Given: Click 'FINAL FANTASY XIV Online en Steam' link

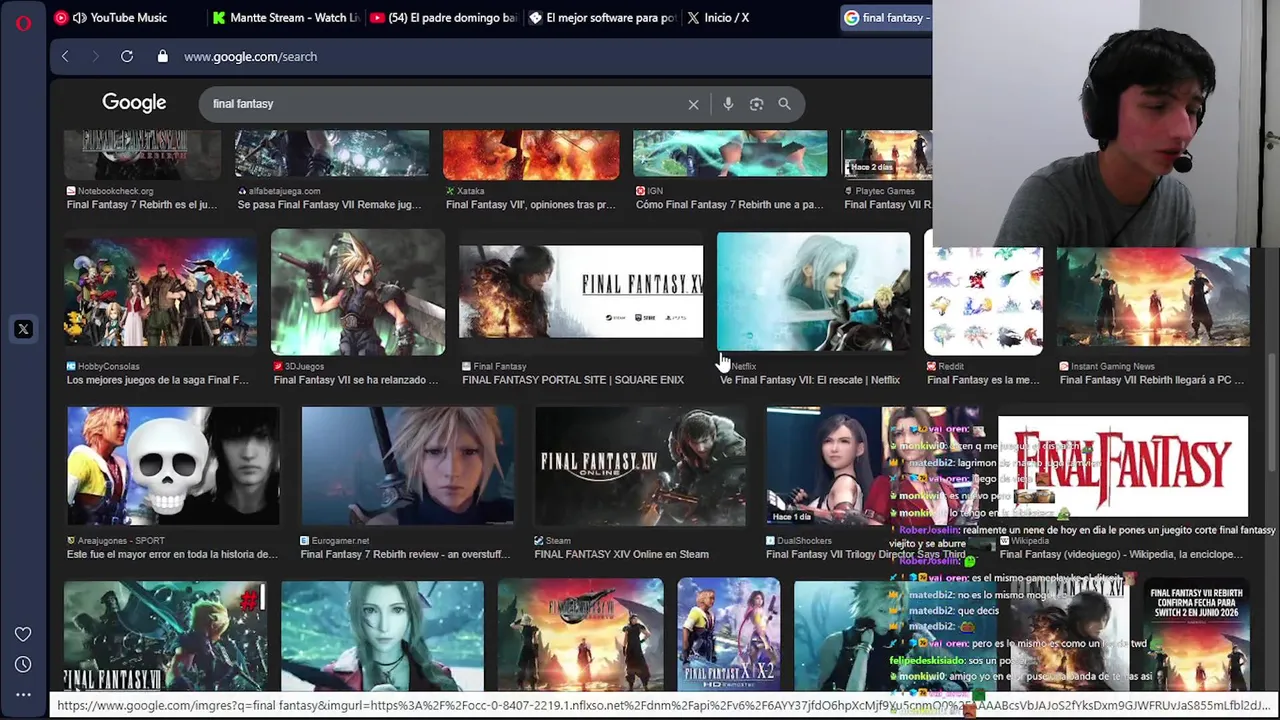Looking at the screenshot, I should pos(621,554).
